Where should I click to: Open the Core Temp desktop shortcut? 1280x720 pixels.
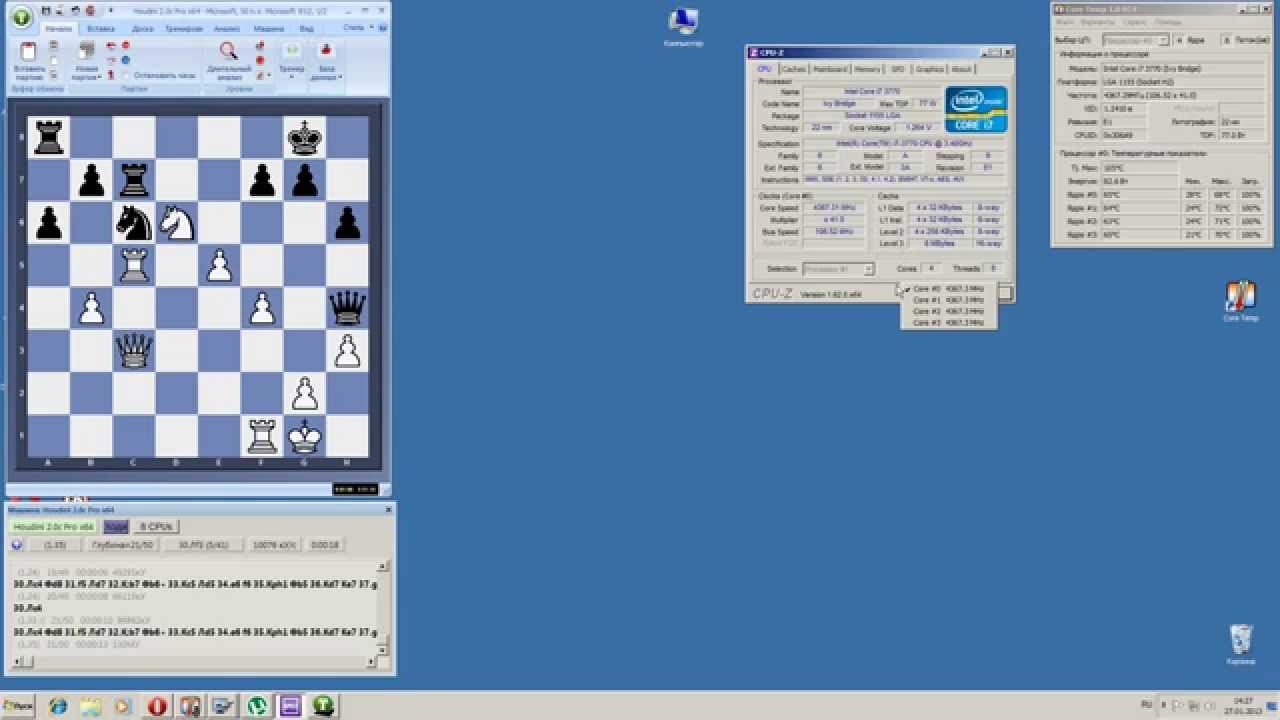[1241, 301]
